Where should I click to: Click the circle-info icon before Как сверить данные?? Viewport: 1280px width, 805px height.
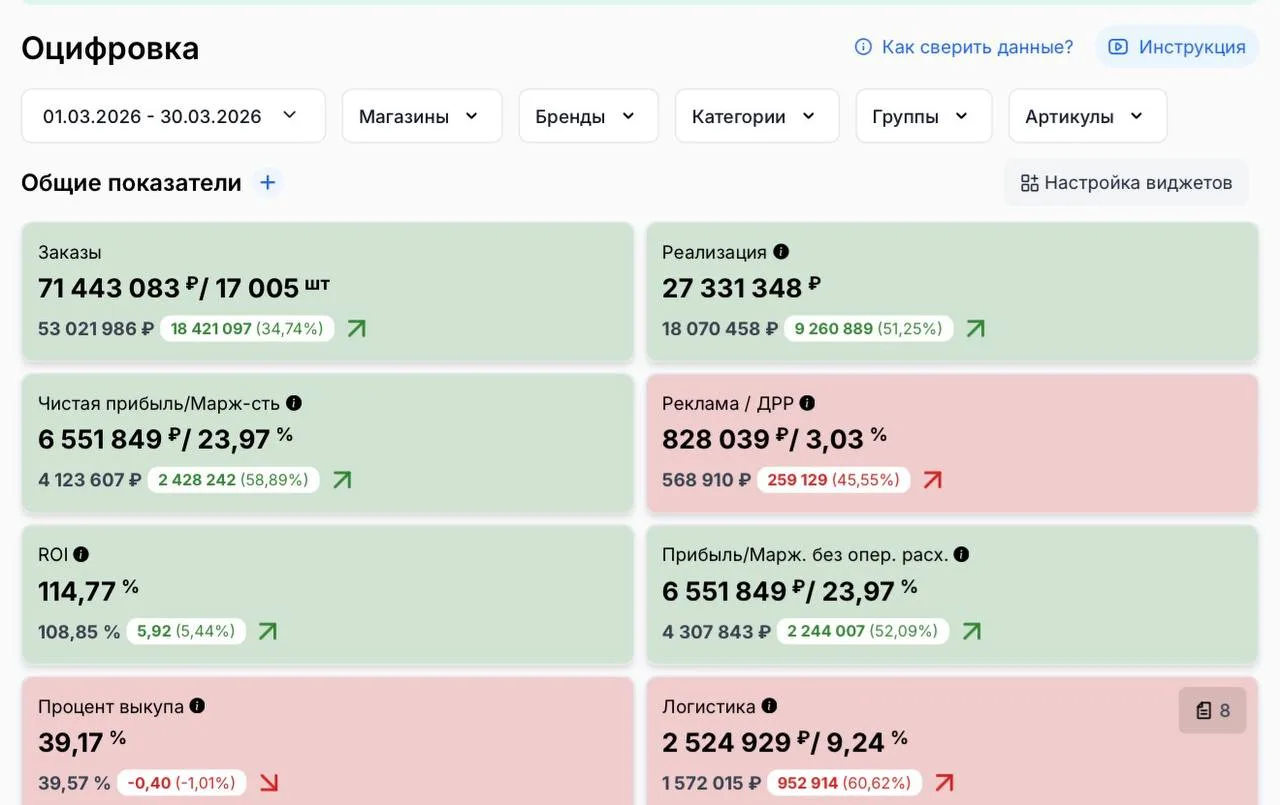[x=863, y=47]
